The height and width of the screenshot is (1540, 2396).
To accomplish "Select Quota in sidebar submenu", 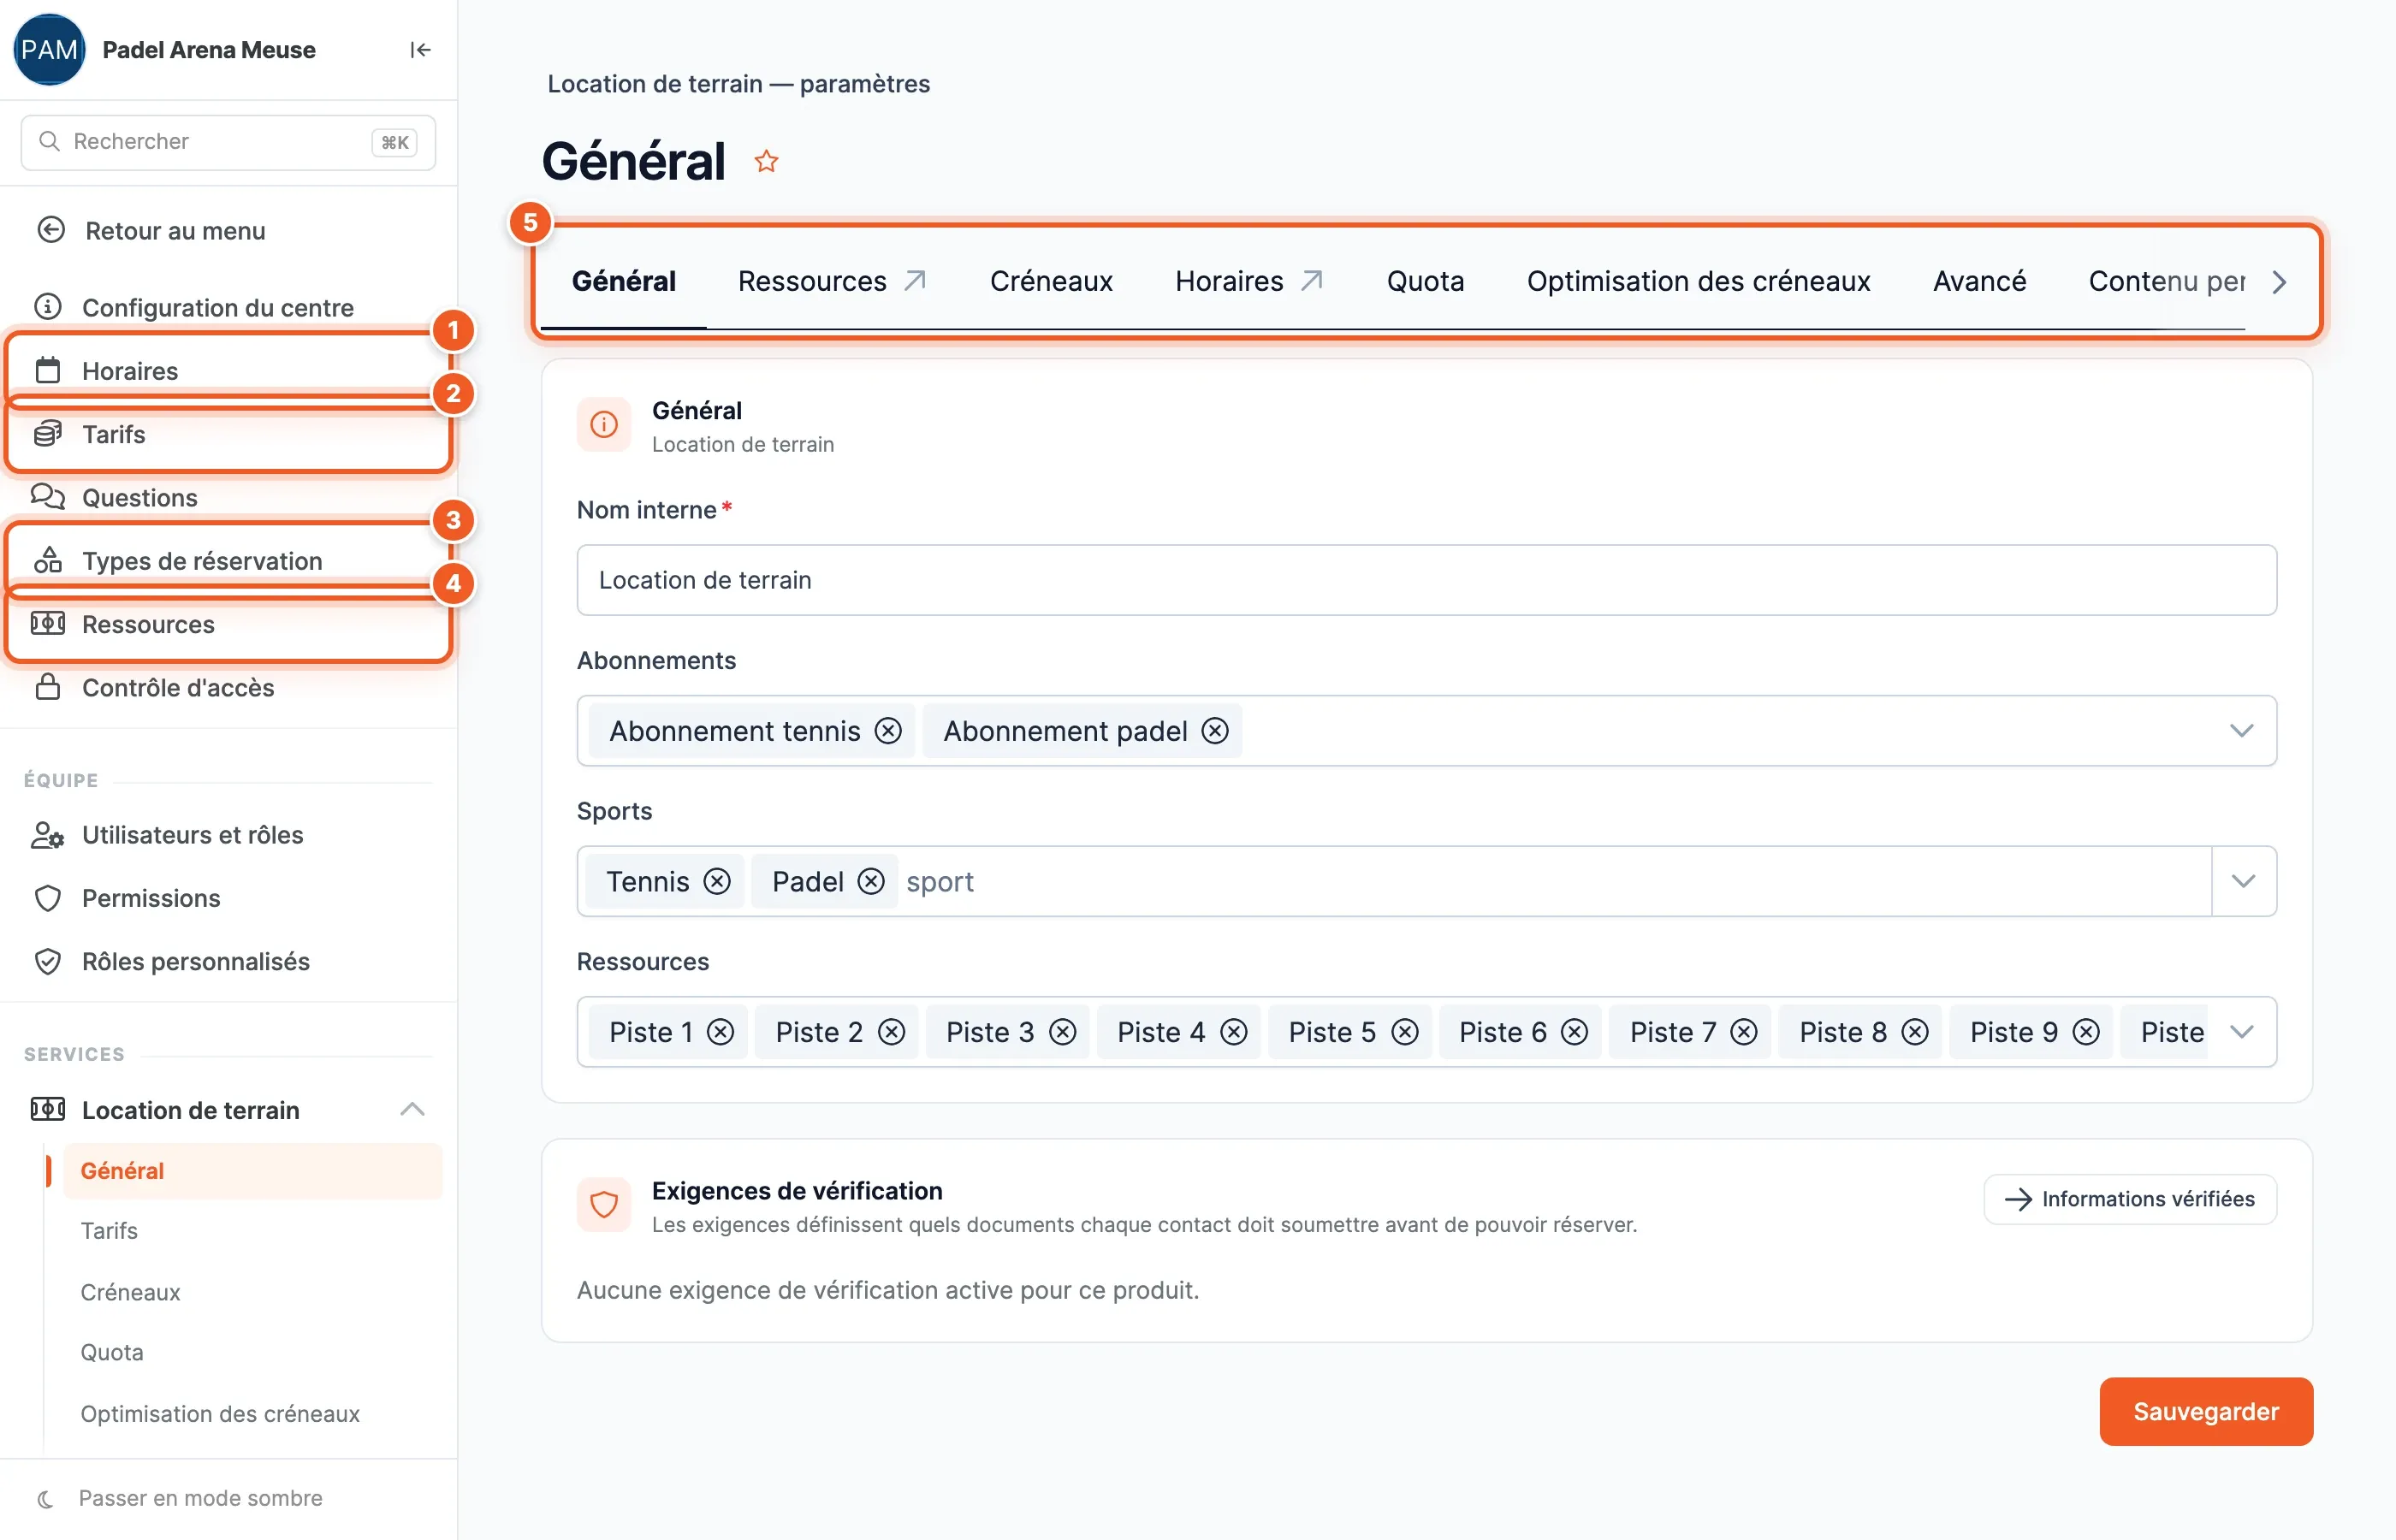I will coord(112,1352).
